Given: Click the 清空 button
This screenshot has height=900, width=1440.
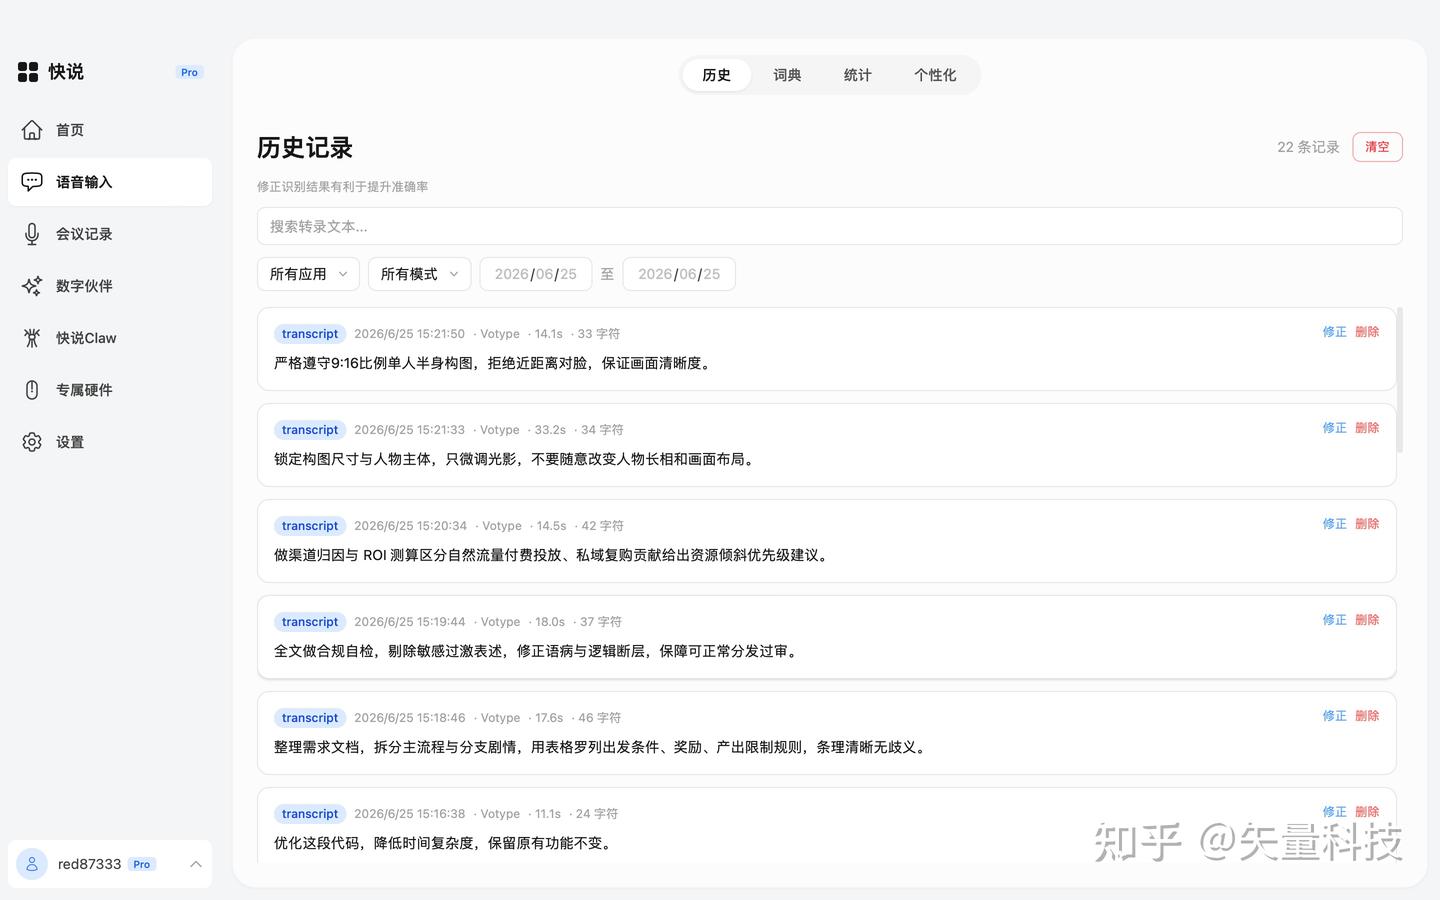Looking at the screenshot, I should (1377, 147).
